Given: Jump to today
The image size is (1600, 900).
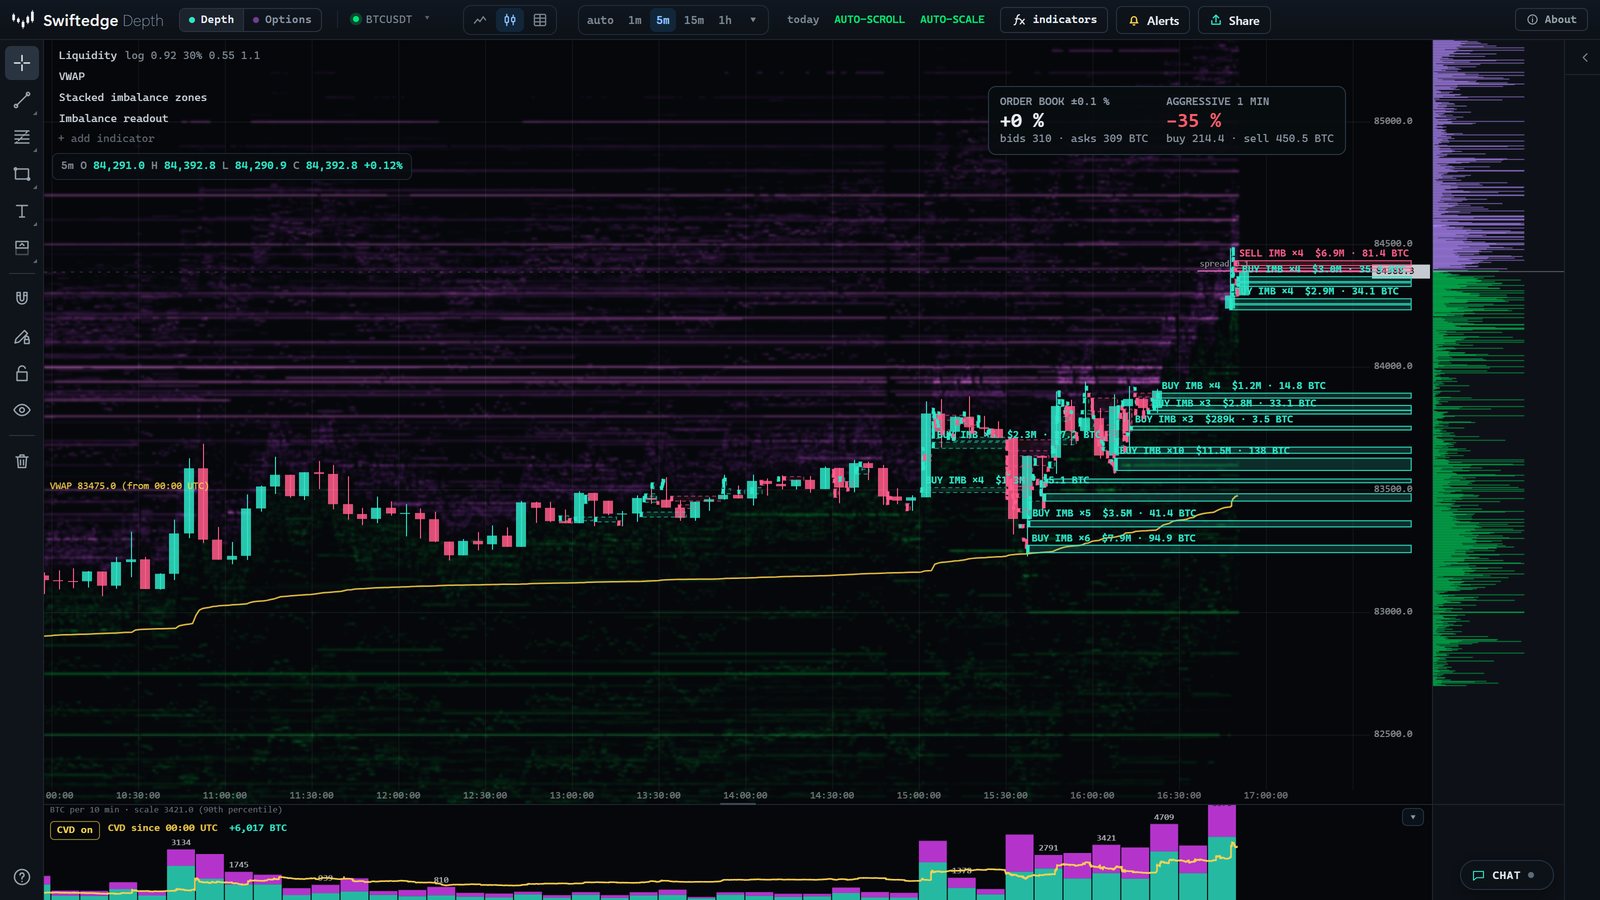Looking at the screenshot, I should (x=803, y=20).
